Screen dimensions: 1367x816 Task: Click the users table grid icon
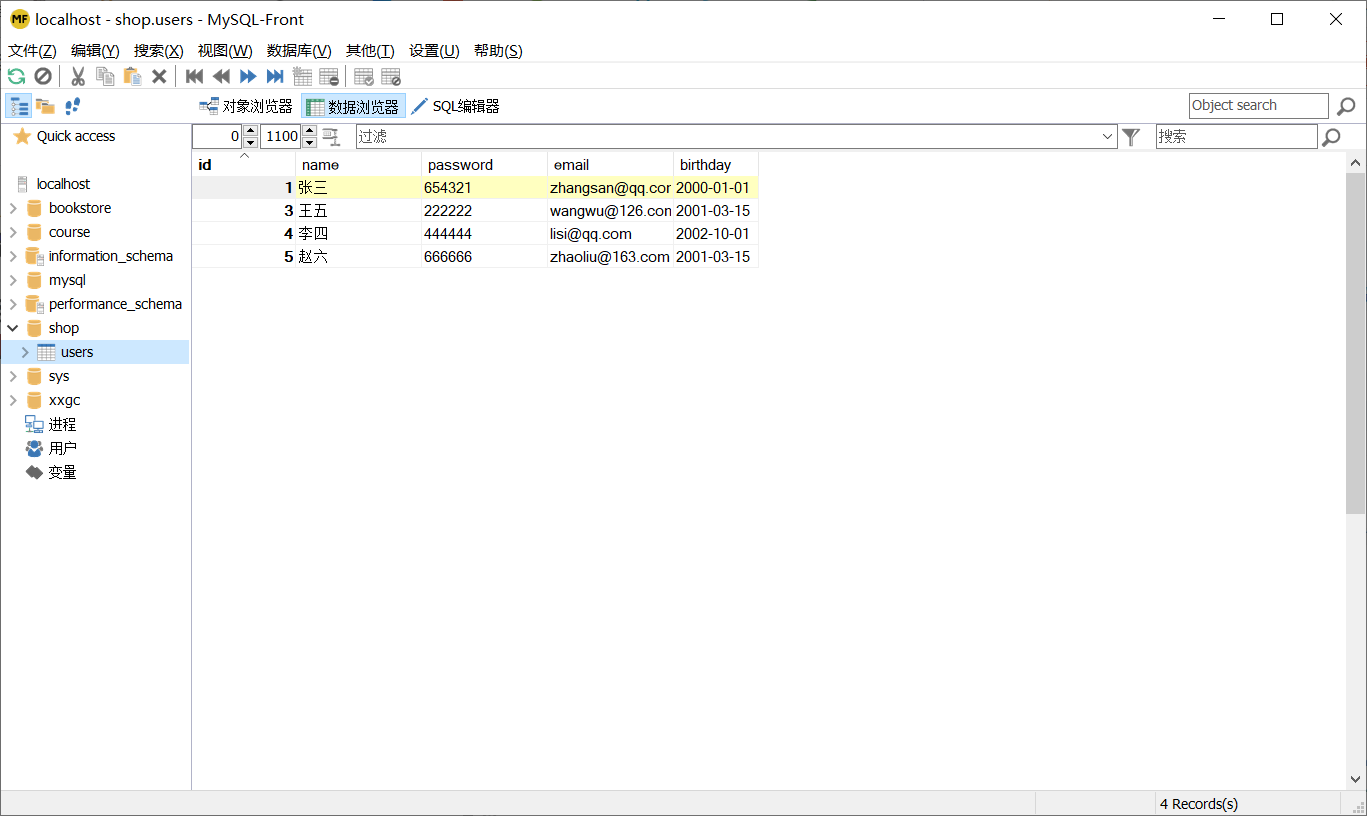pos(46,352)
